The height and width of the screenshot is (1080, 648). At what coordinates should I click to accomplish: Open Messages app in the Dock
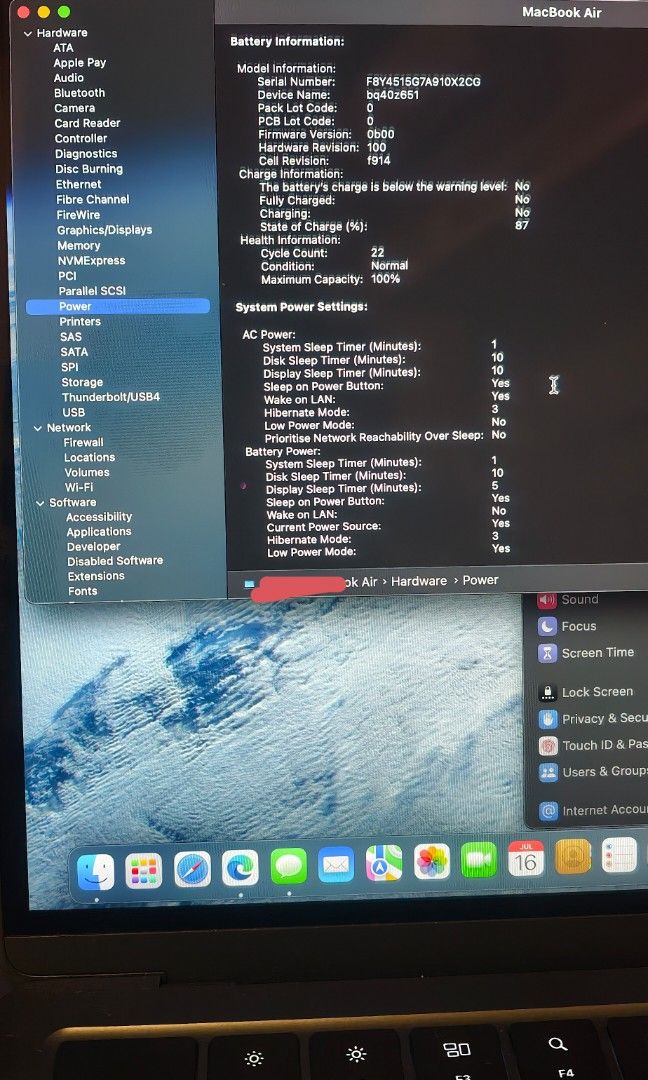click(x=289, y=866)
